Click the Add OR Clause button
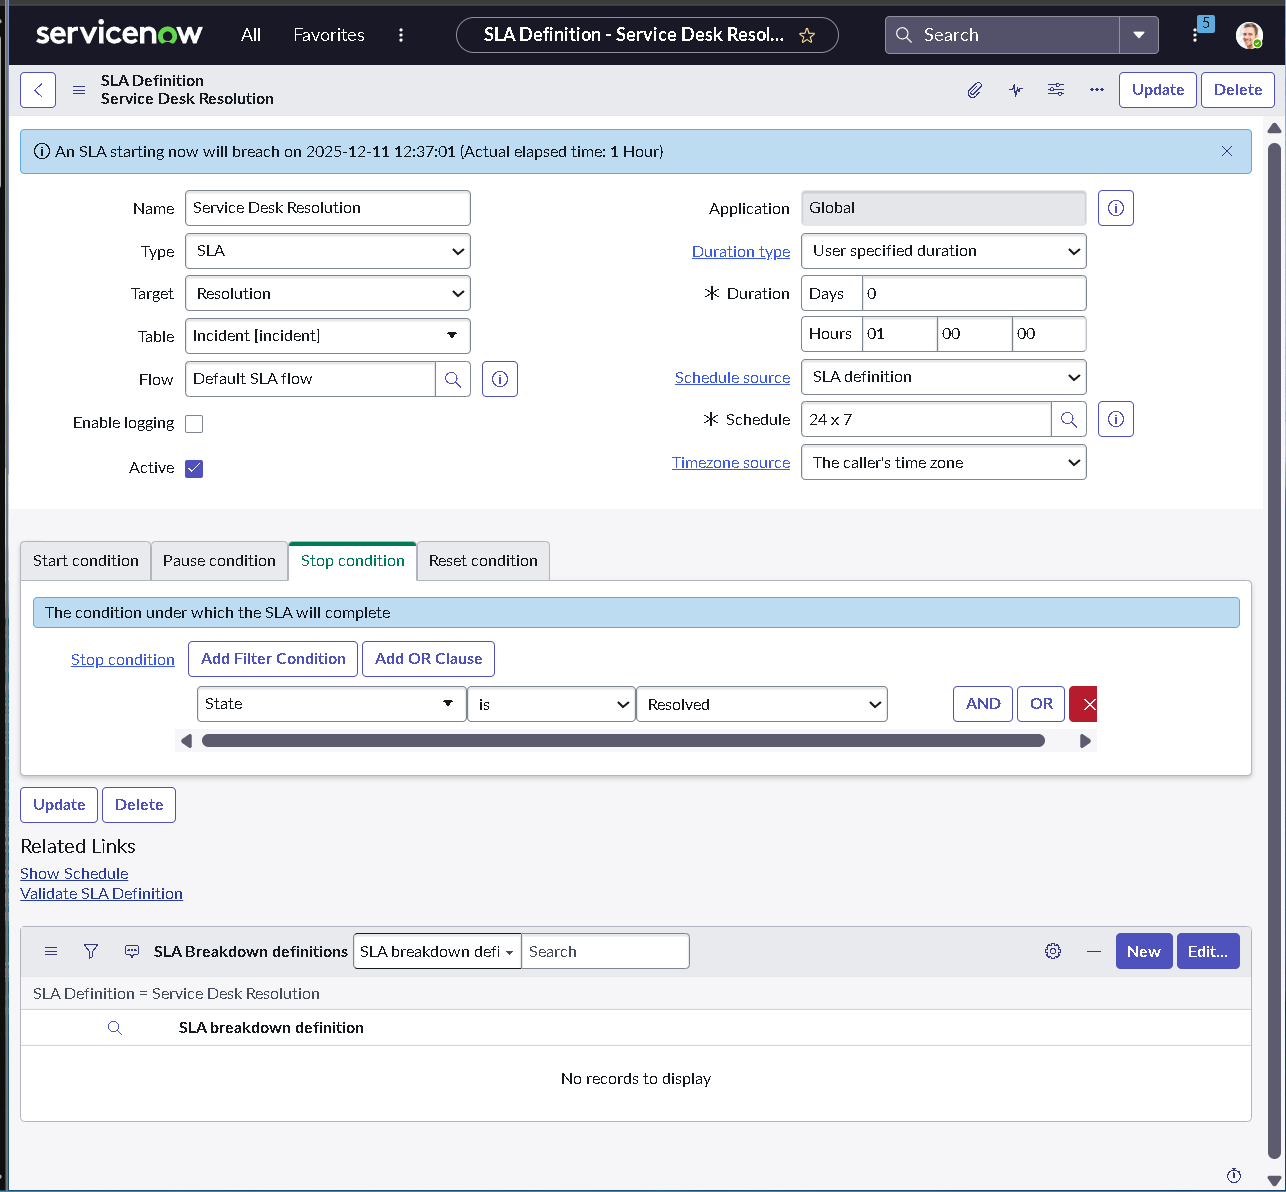This screenshot has height=1192, width=1286. pyautogui.click(x=428, y=659)
